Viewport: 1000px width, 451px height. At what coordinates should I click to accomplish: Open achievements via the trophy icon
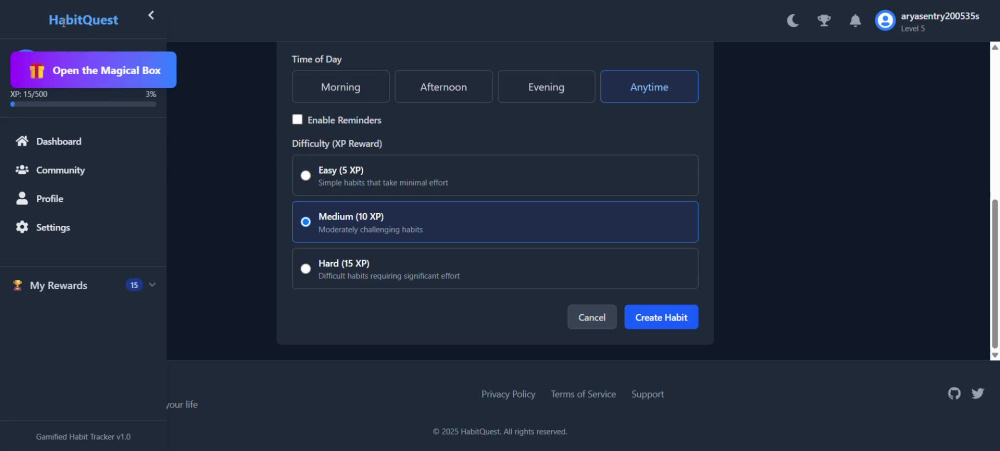click(824, 21)
